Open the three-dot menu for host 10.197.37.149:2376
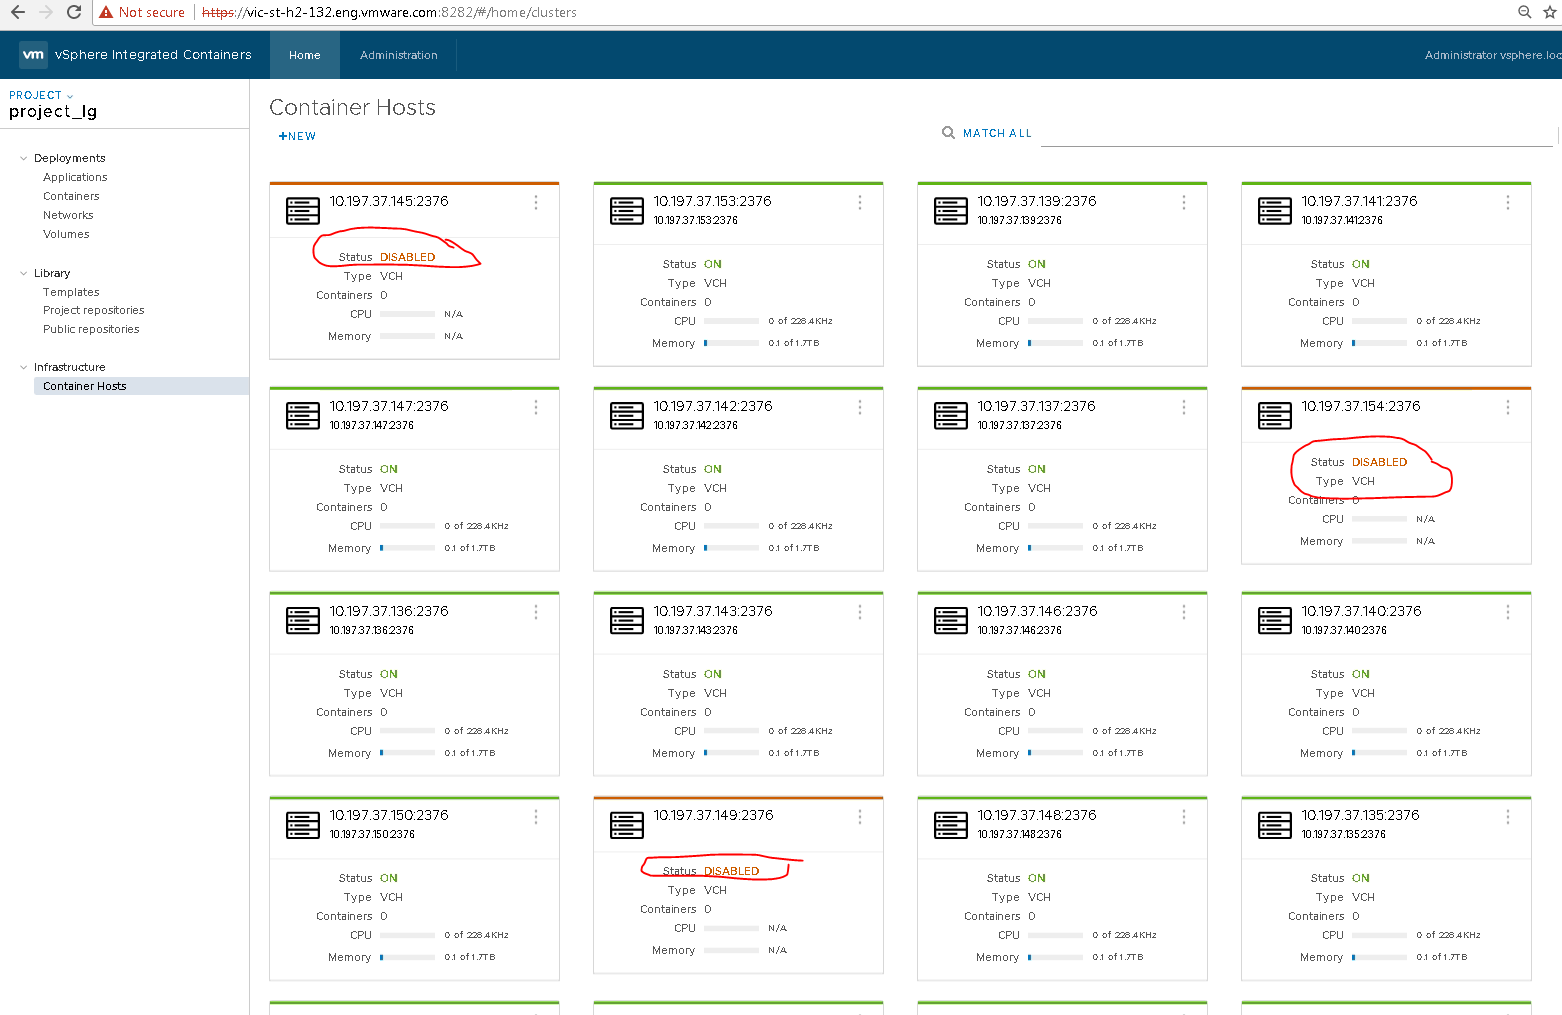The width and height of the screenshot is (1562, 1015). [x=860, y=817]
